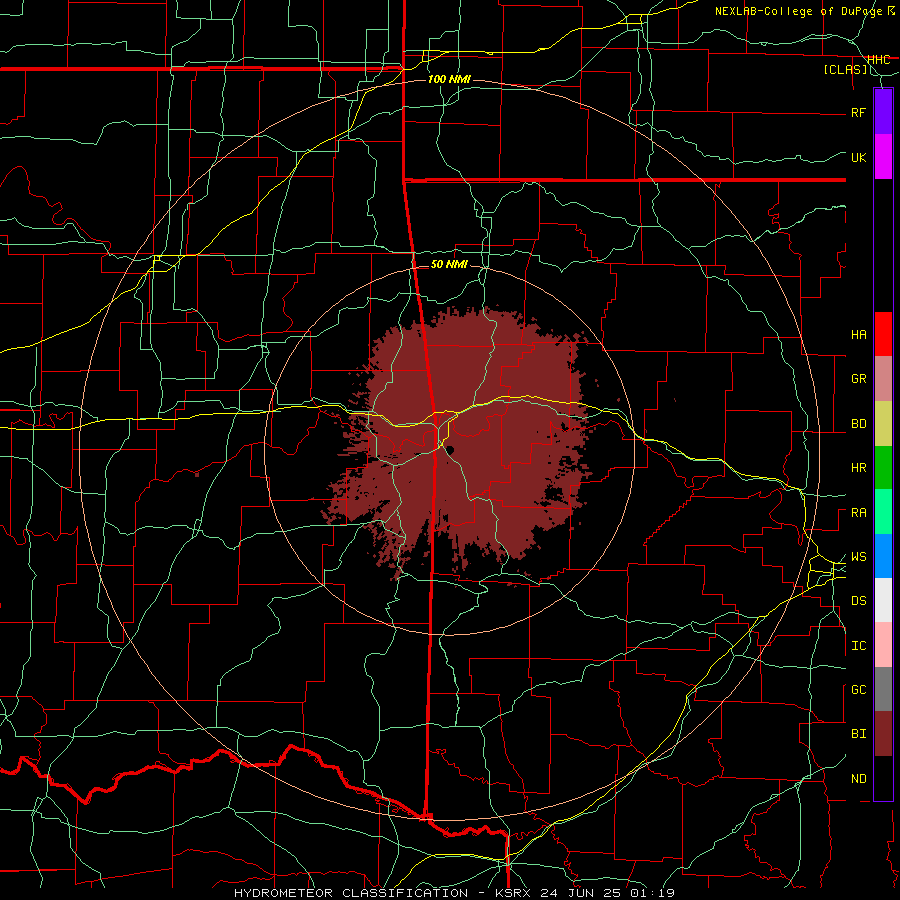Click the HR legend label
The width and height of the screenshot is (900, 900).
(x=858, y=468)
